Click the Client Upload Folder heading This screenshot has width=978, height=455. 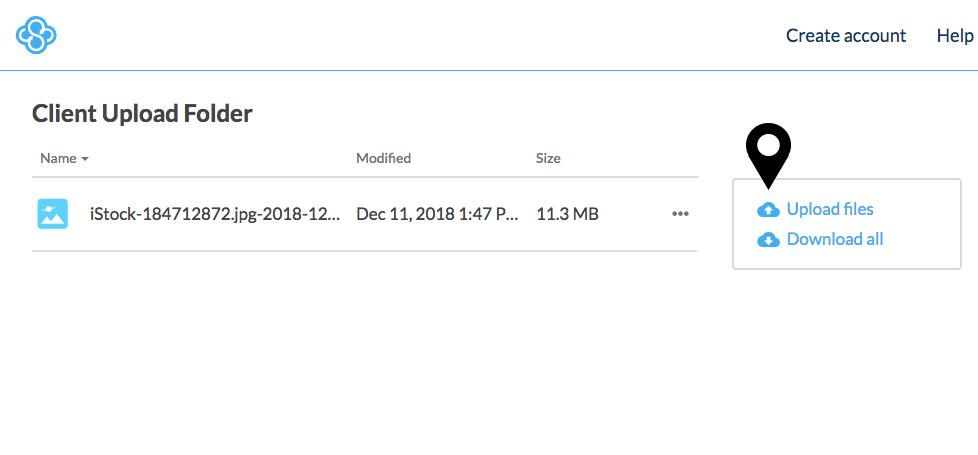[142, 114]
